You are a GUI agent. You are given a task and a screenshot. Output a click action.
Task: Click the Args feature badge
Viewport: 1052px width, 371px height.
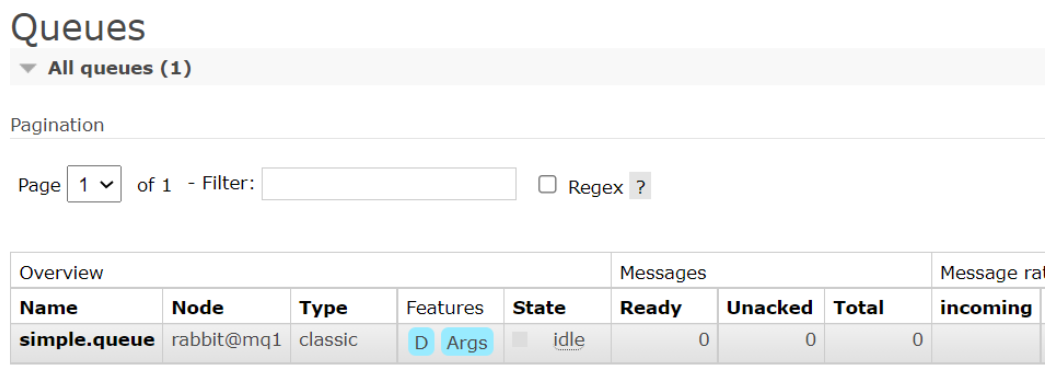point(467,342)
